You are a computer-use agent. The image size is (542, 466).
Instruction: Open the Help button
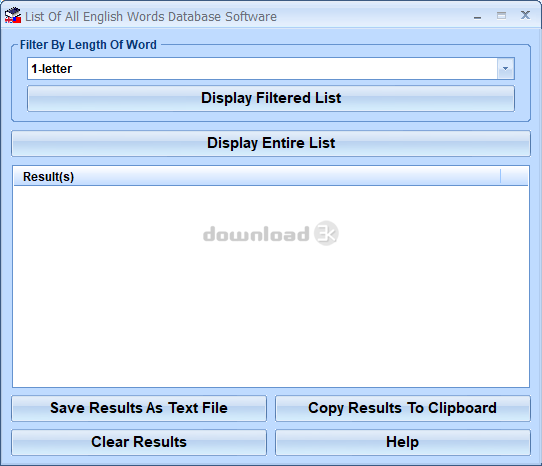[x=403, y=442]
